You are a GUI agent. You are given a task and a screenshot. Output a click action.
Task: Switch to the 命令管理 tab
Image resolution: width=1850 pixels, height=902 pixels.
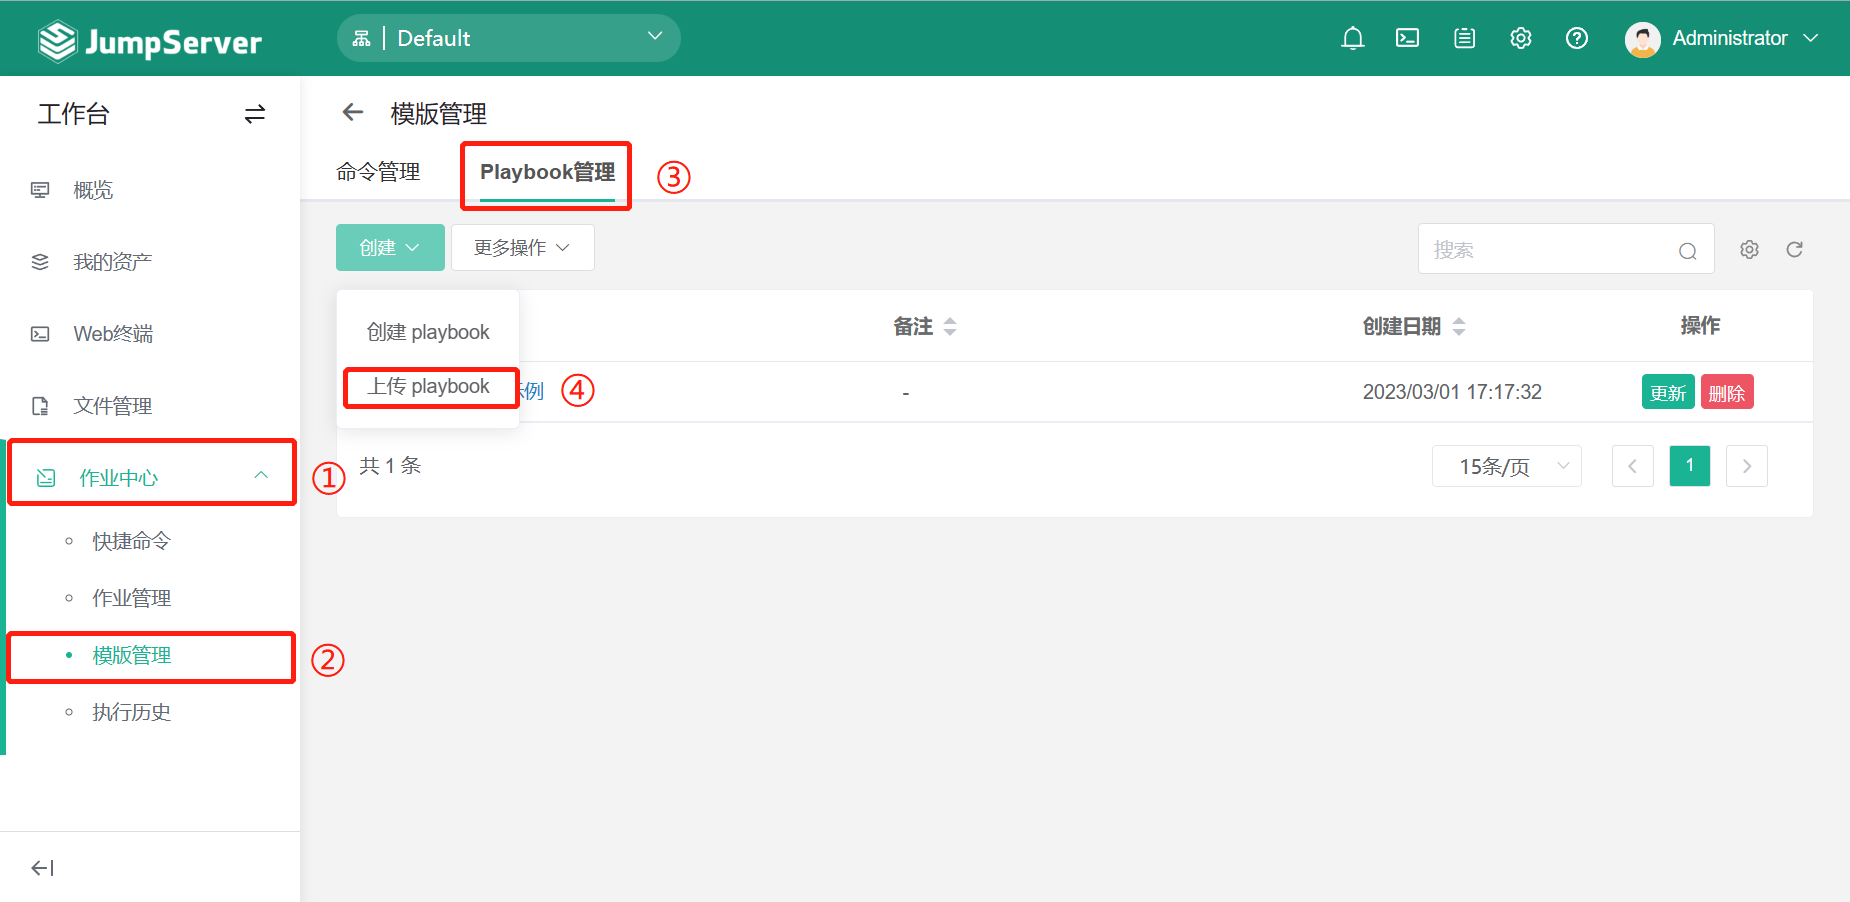pyautogui.click(x=378, y=172)
